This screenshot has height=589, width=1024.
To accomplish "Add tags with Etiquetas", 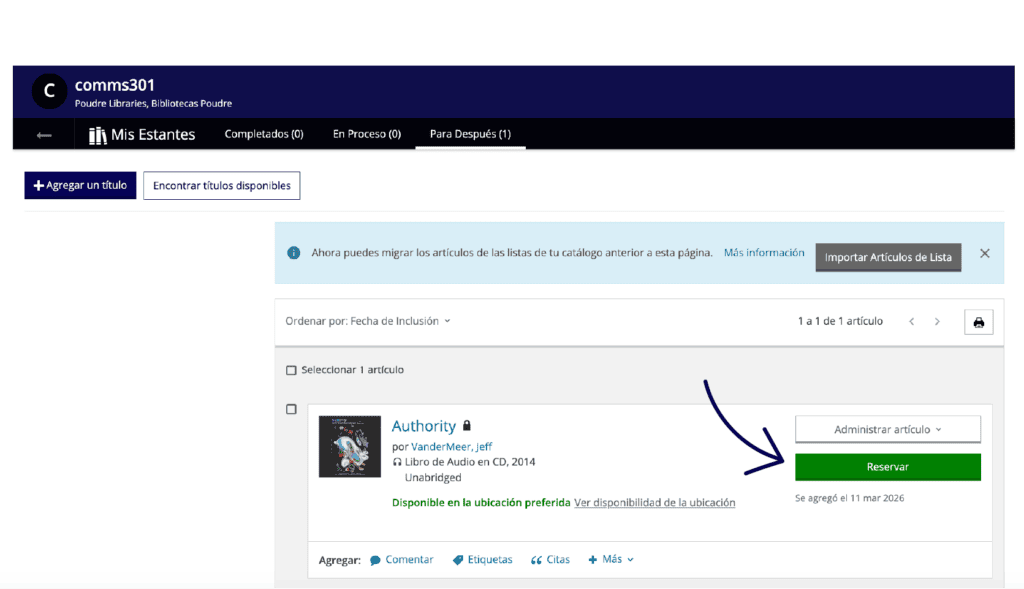I will [482, 560].
